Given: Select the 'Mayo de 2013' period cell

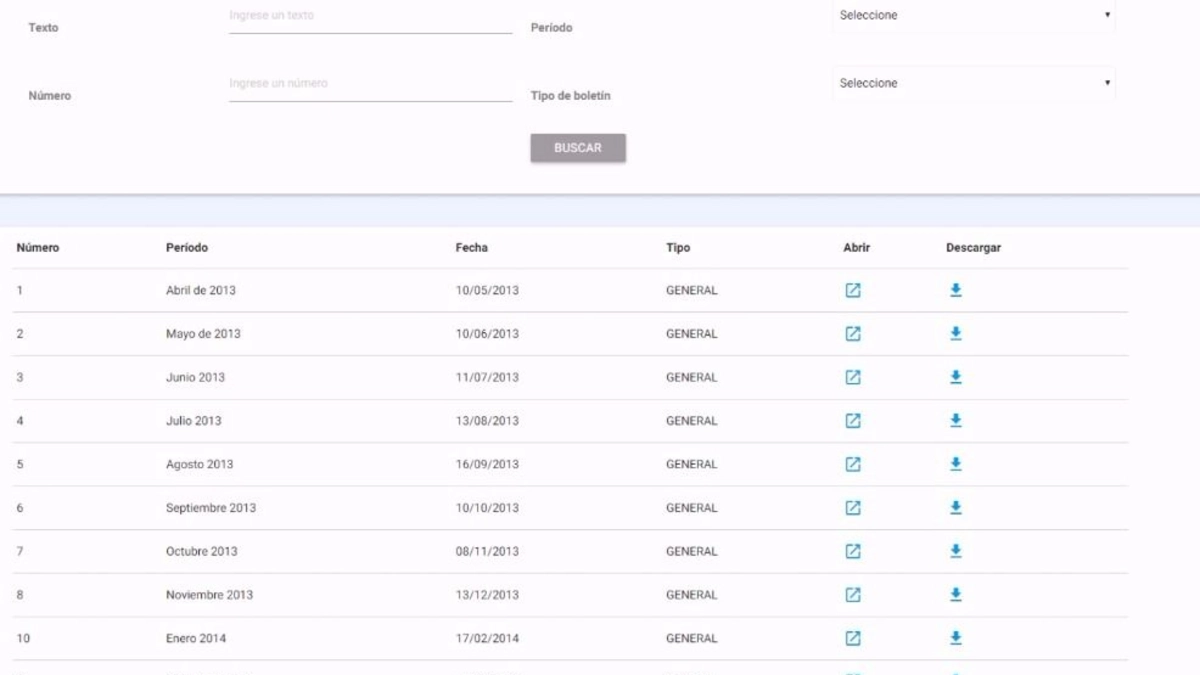Looking at the screenshot, I should 203,334.
